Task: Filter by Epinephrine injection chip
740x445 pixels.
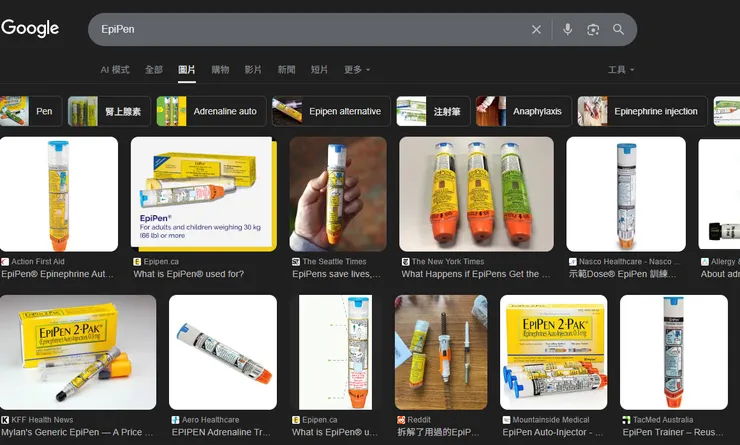Action: 642,111
